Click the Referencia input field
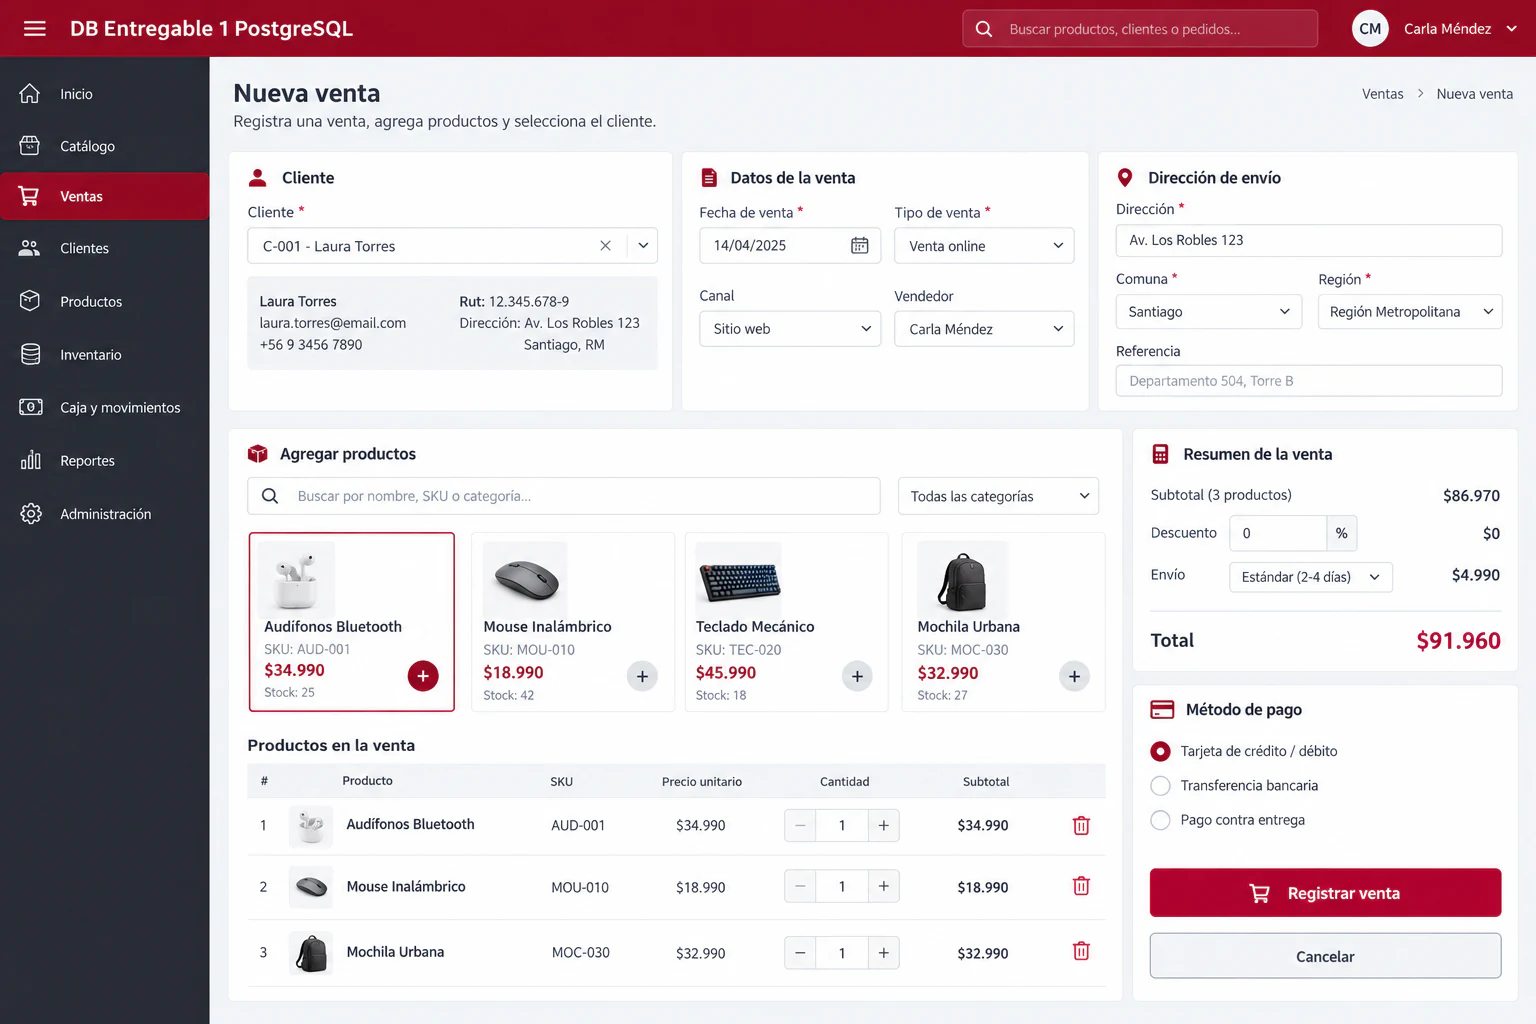 click(x=1309, y=381)
